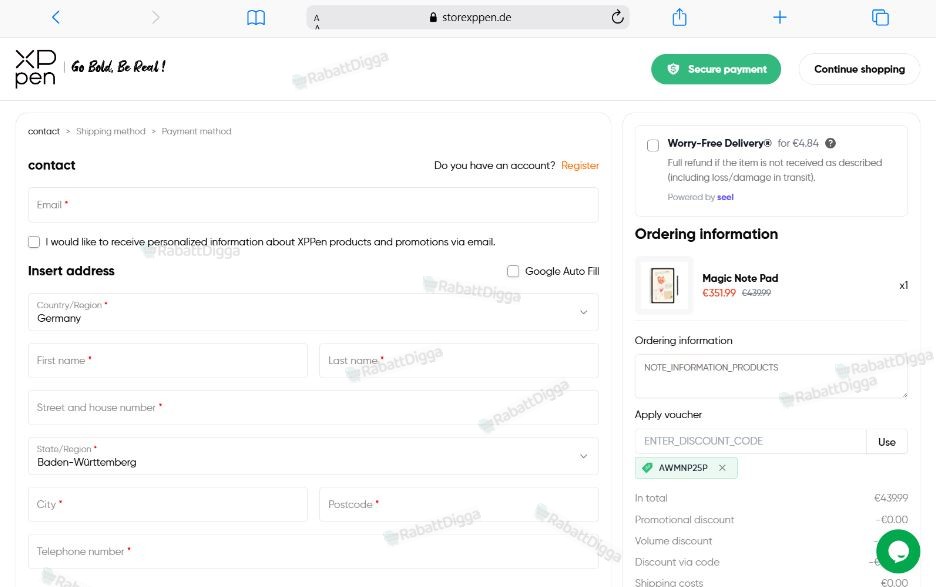Tick the personalized email promotions checkbox

34,242
